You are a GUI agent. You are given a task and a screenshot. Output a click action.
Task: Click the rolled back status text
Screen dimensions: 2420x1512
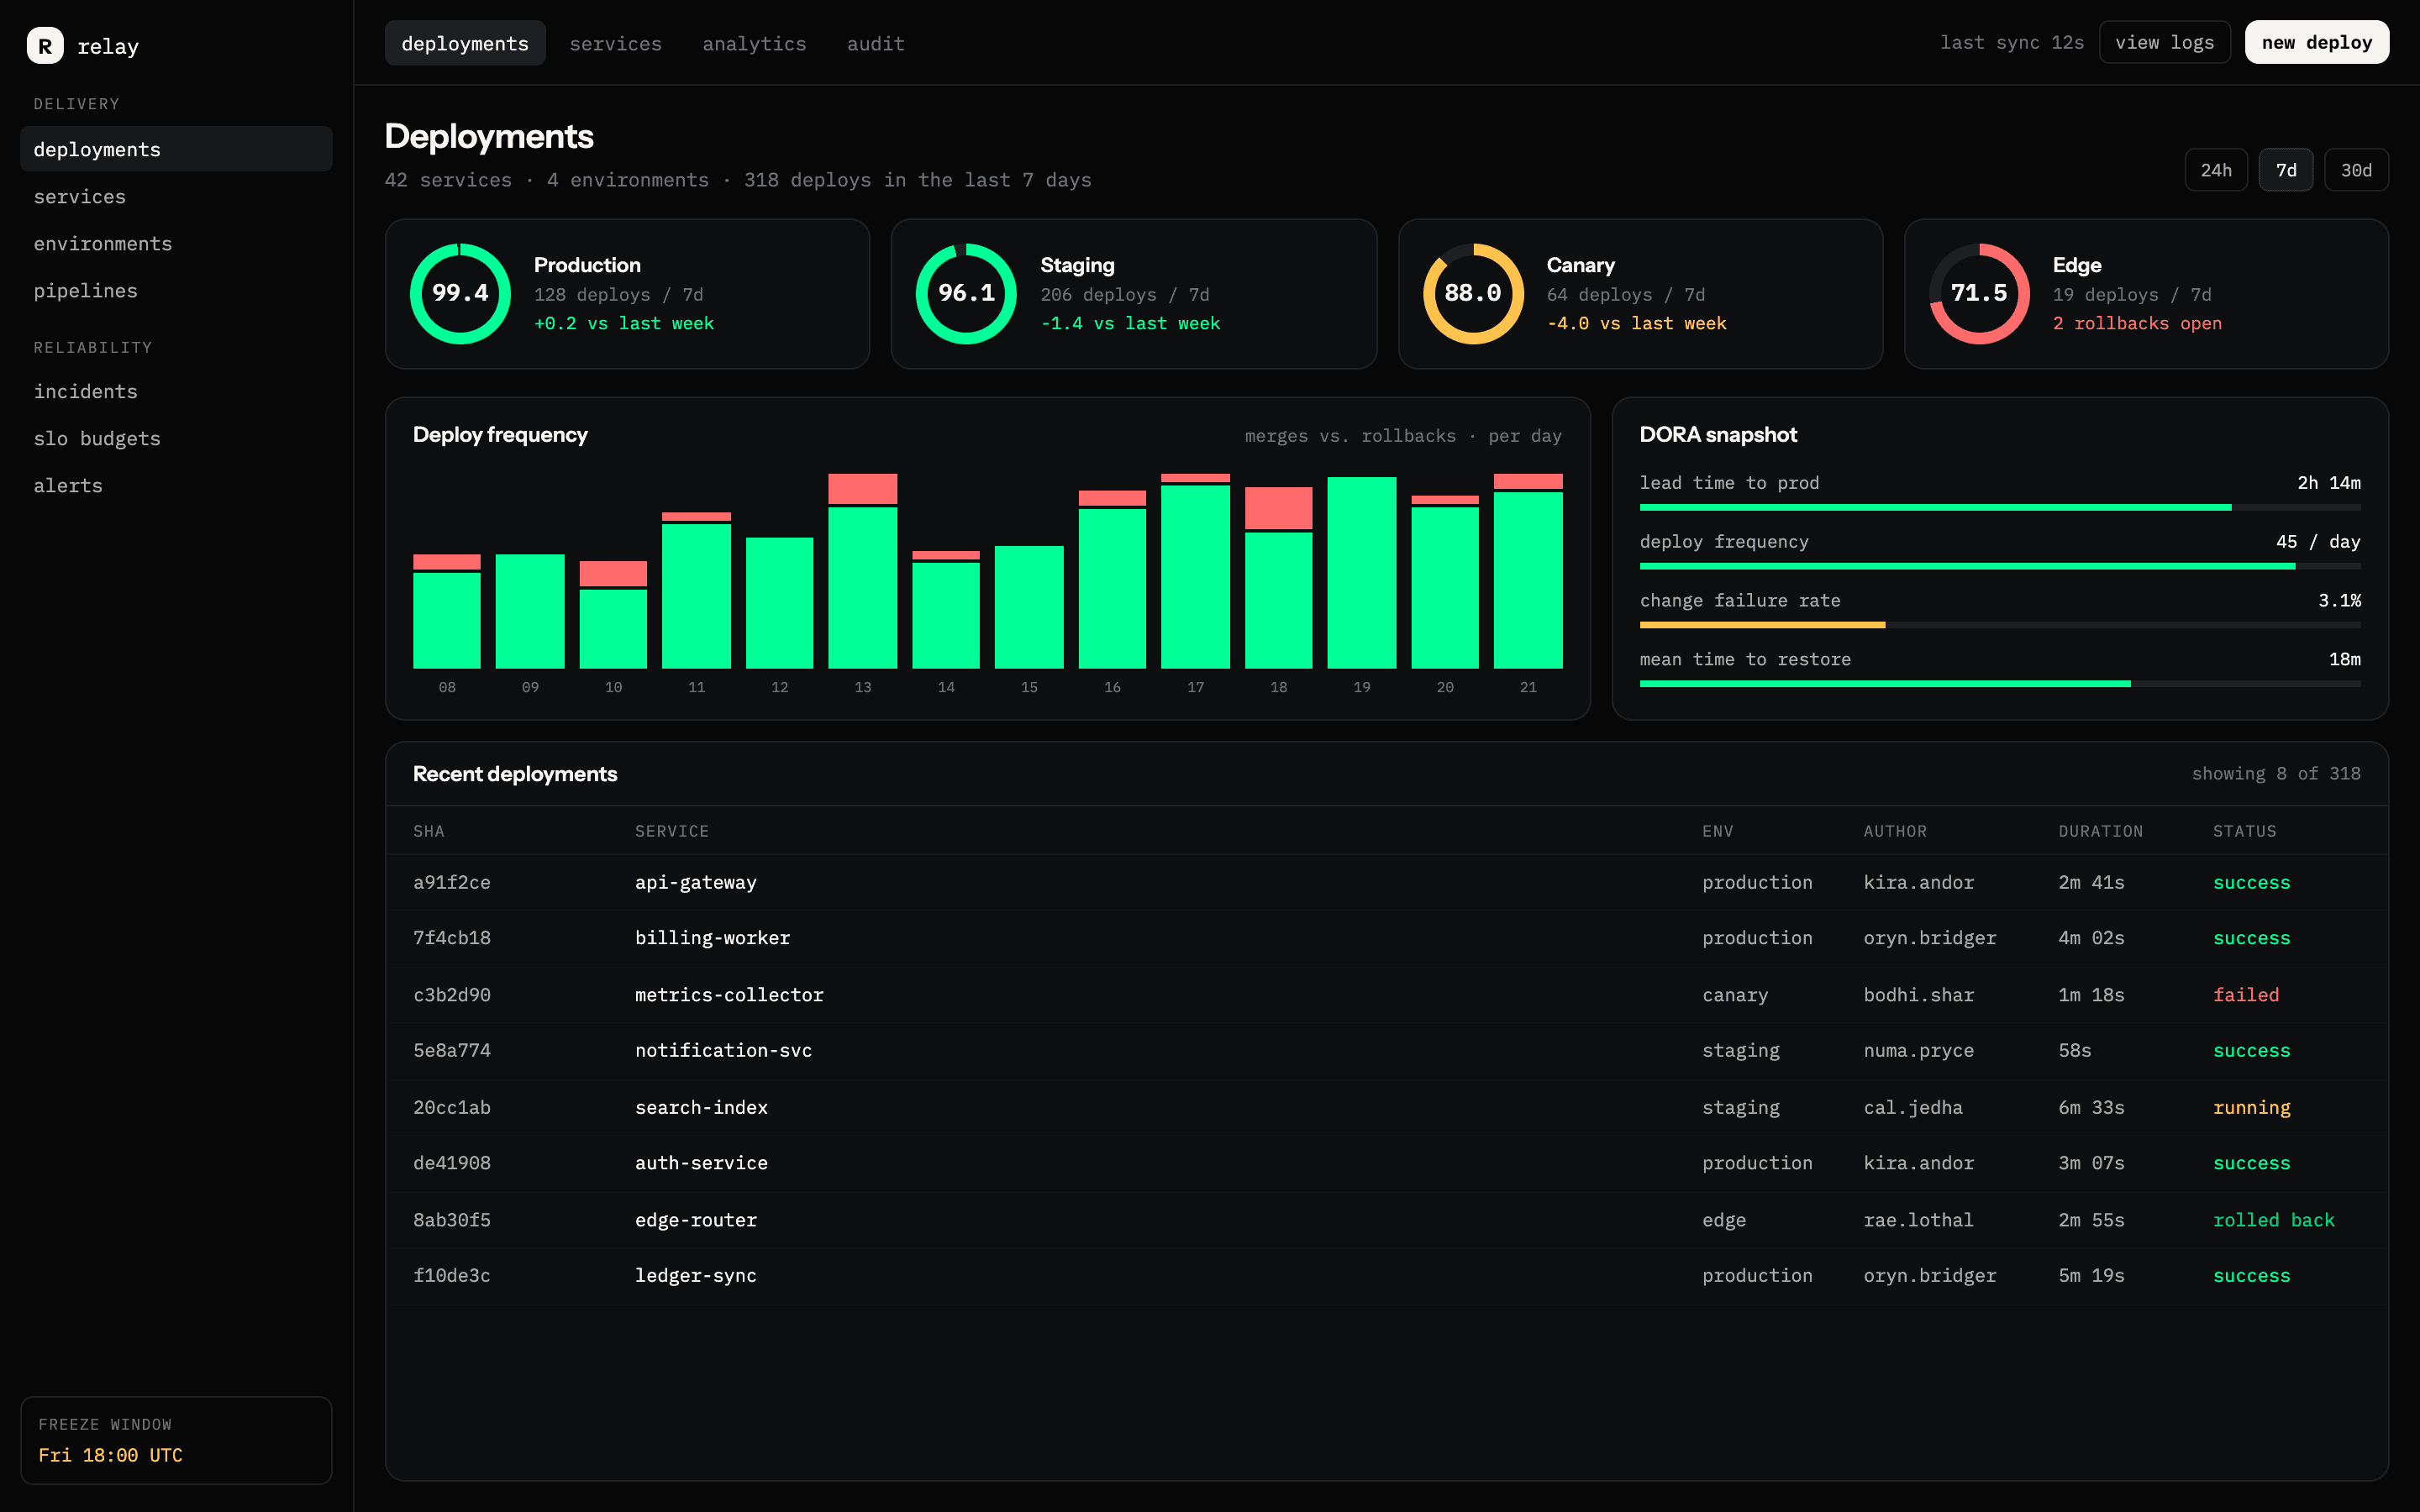click(2274, 1220)
